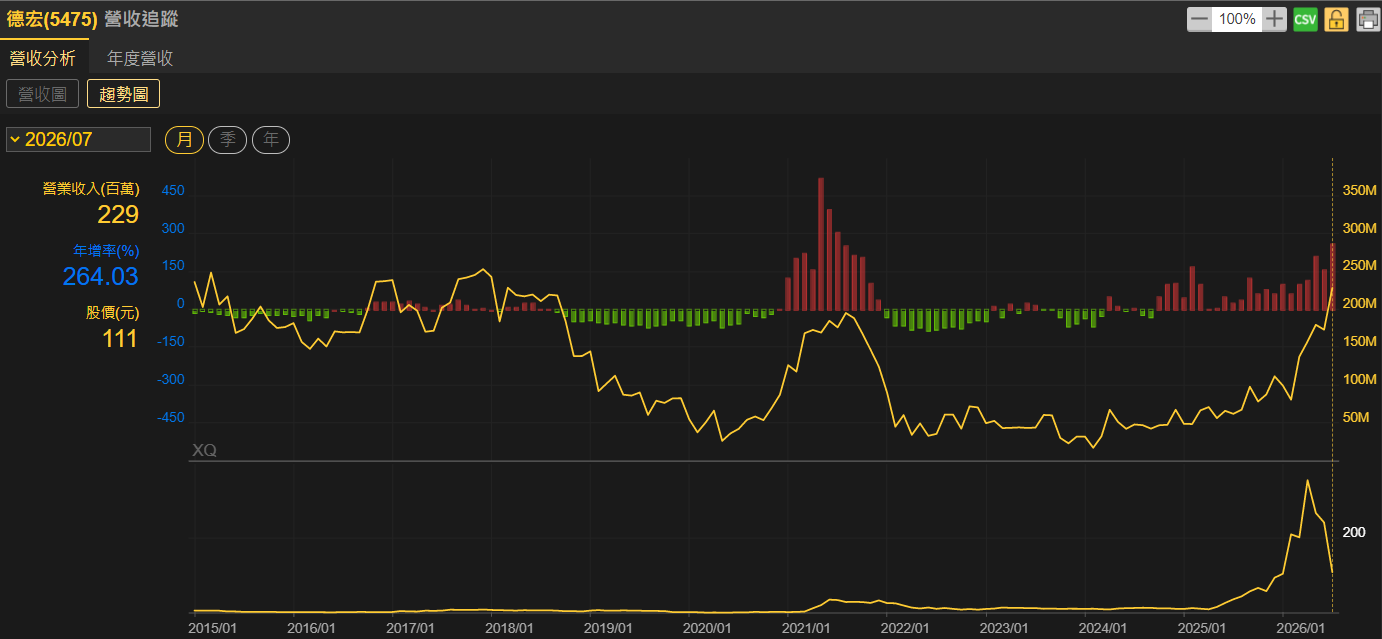Click the 股價(元) label
This screenshot has width=1382, height=639.
(113, 313)
